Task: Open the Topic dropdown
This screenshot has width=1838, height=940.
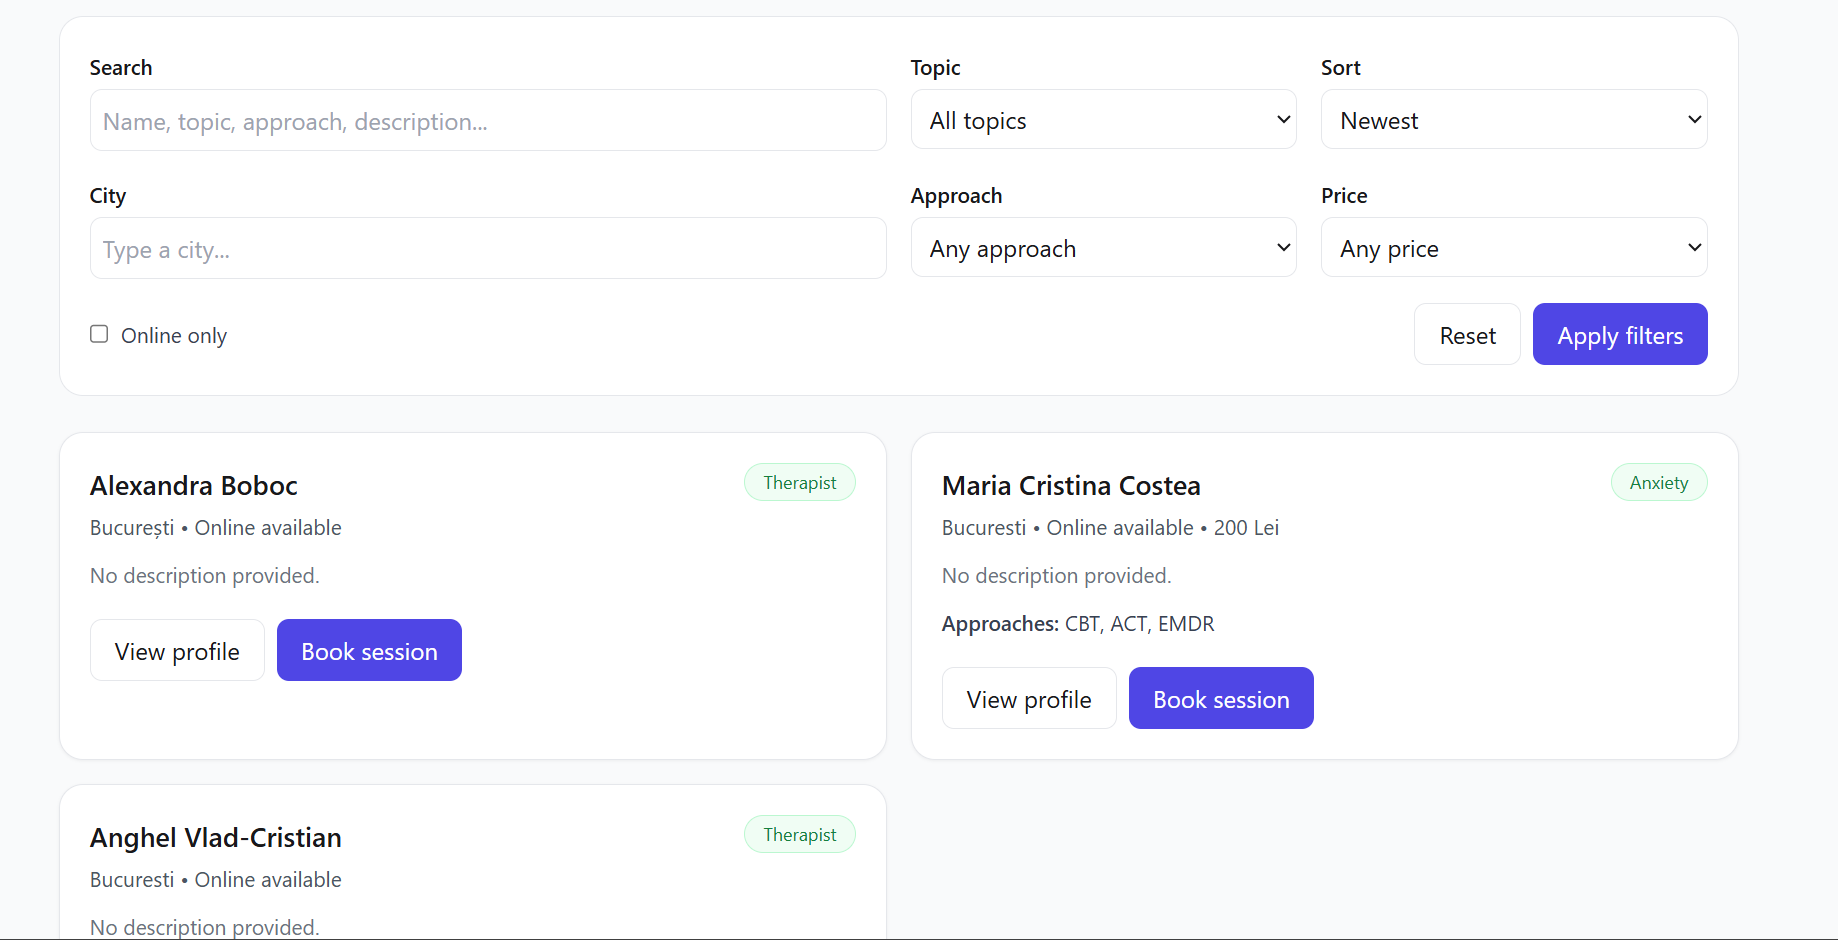Action: [x=1103, y=120]
